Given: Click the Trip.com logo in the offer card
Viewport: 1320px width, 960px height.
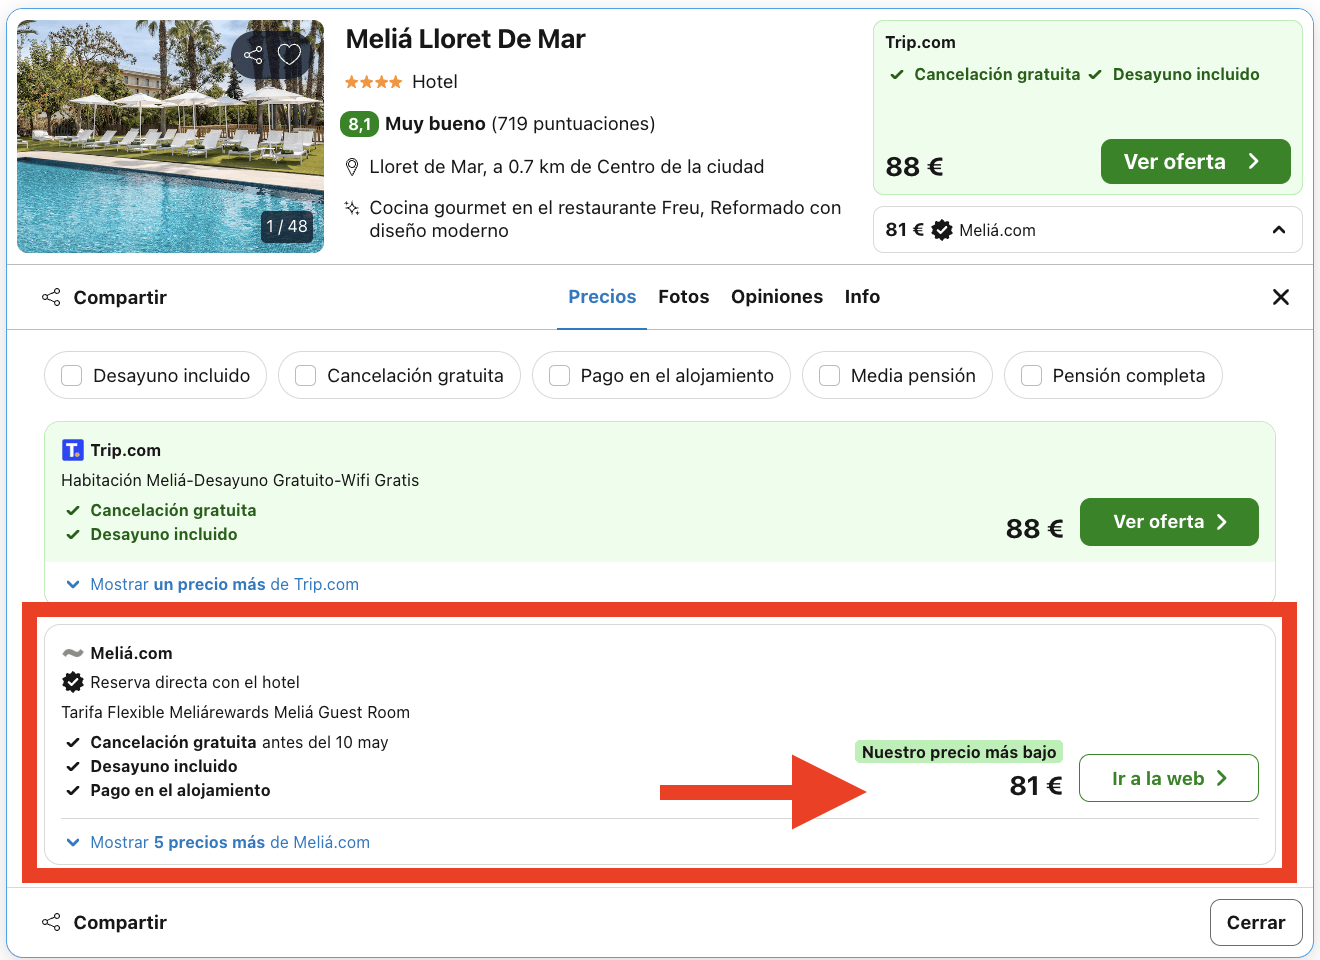Looking at the screenshot, I should click(x=73, y=450).
